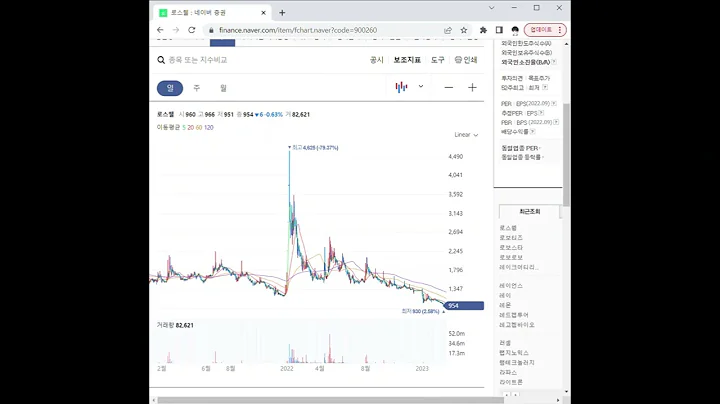
Task: Open 로보로보 in the recent list
Action: (511, 258)
